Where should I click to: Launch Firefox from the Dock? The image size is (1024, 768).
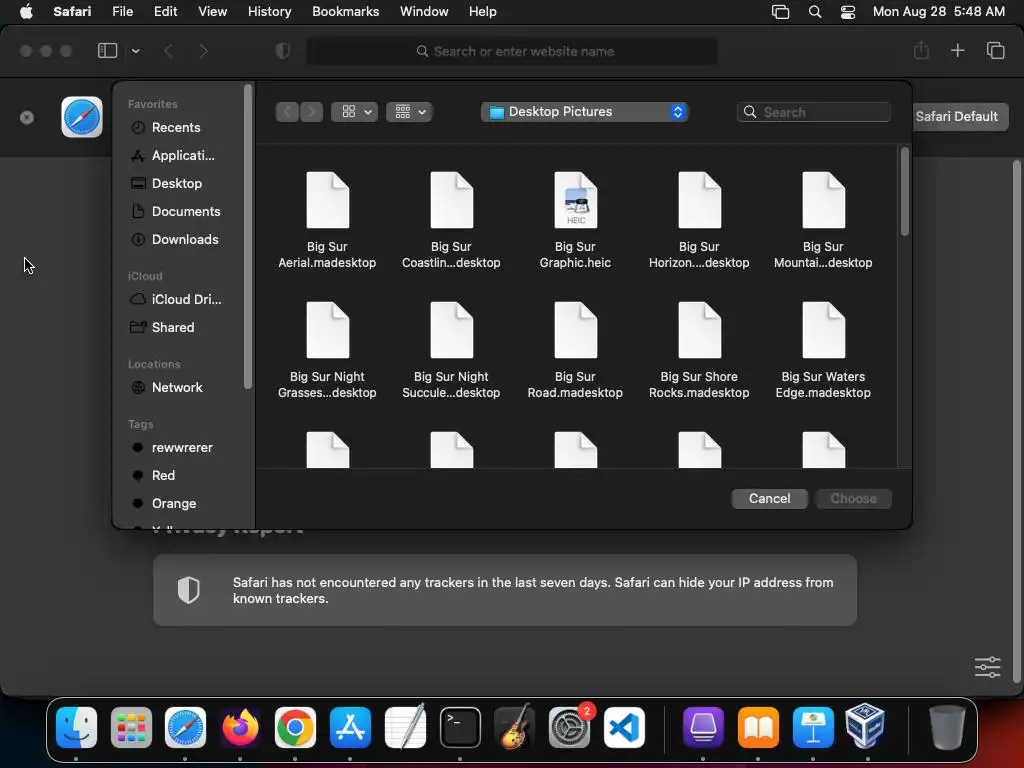[240, 727]
